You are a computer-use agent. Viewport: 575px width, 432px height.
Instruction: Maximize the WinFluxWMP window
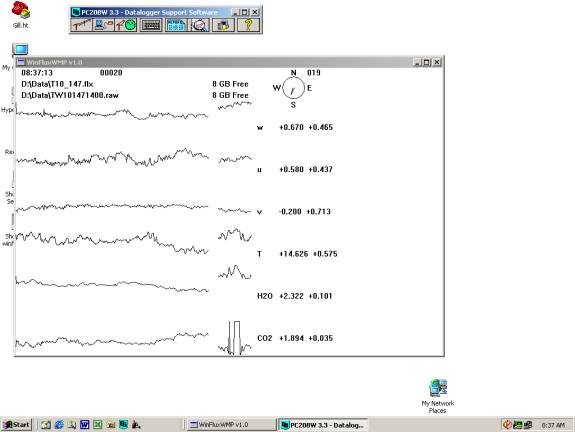[426, 62]
